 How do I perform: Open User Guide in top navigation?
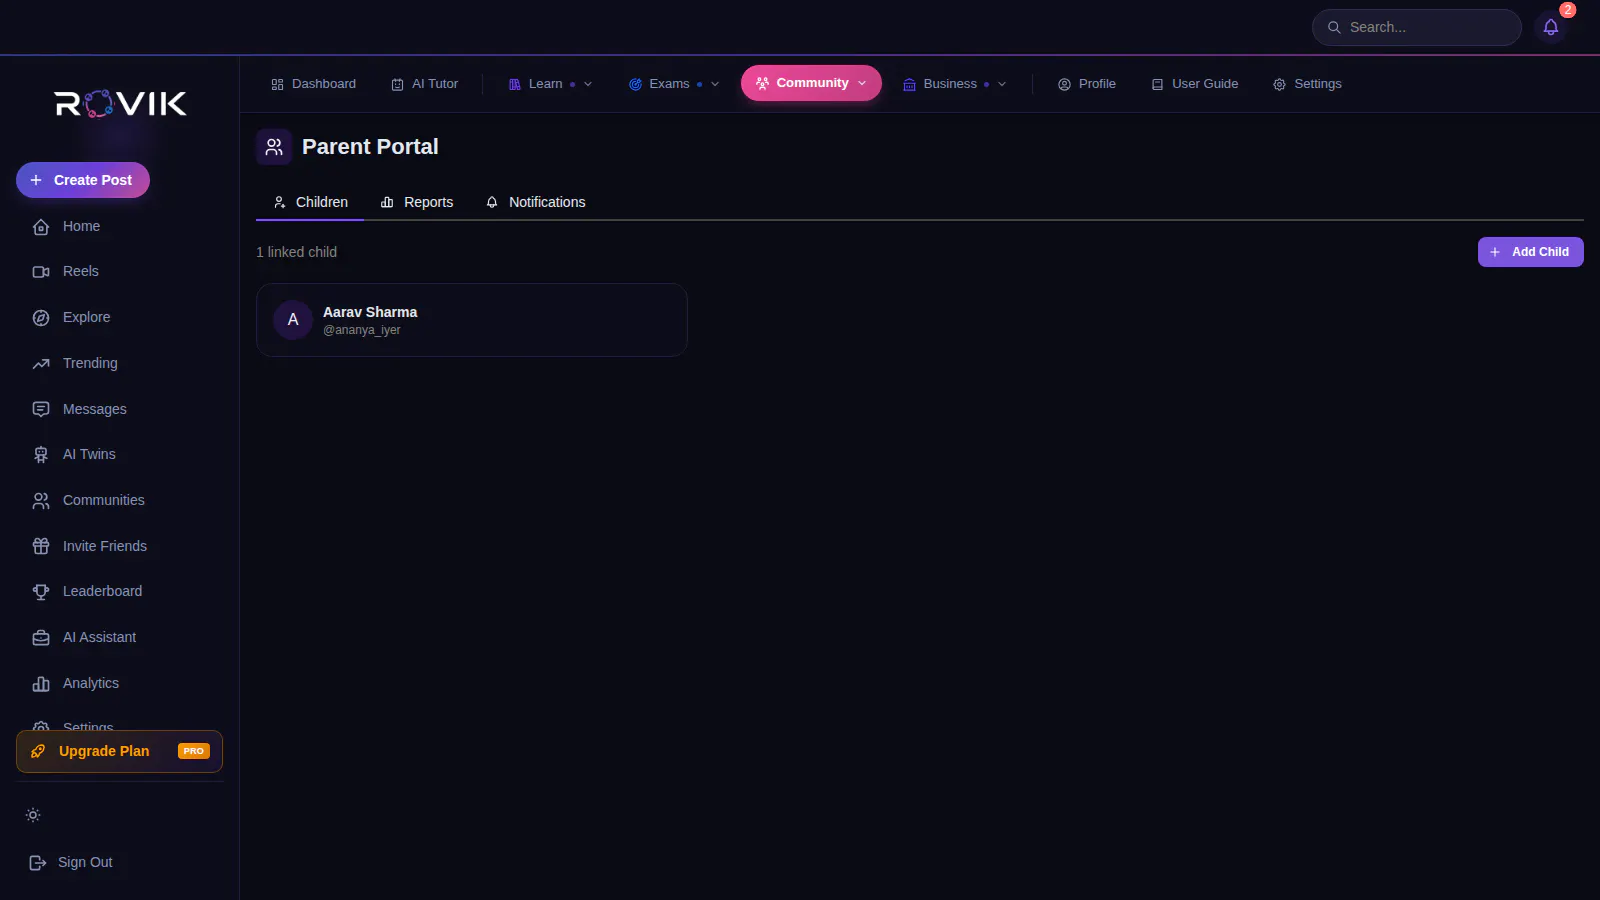pyautogui.click(x=1195, y=84)
